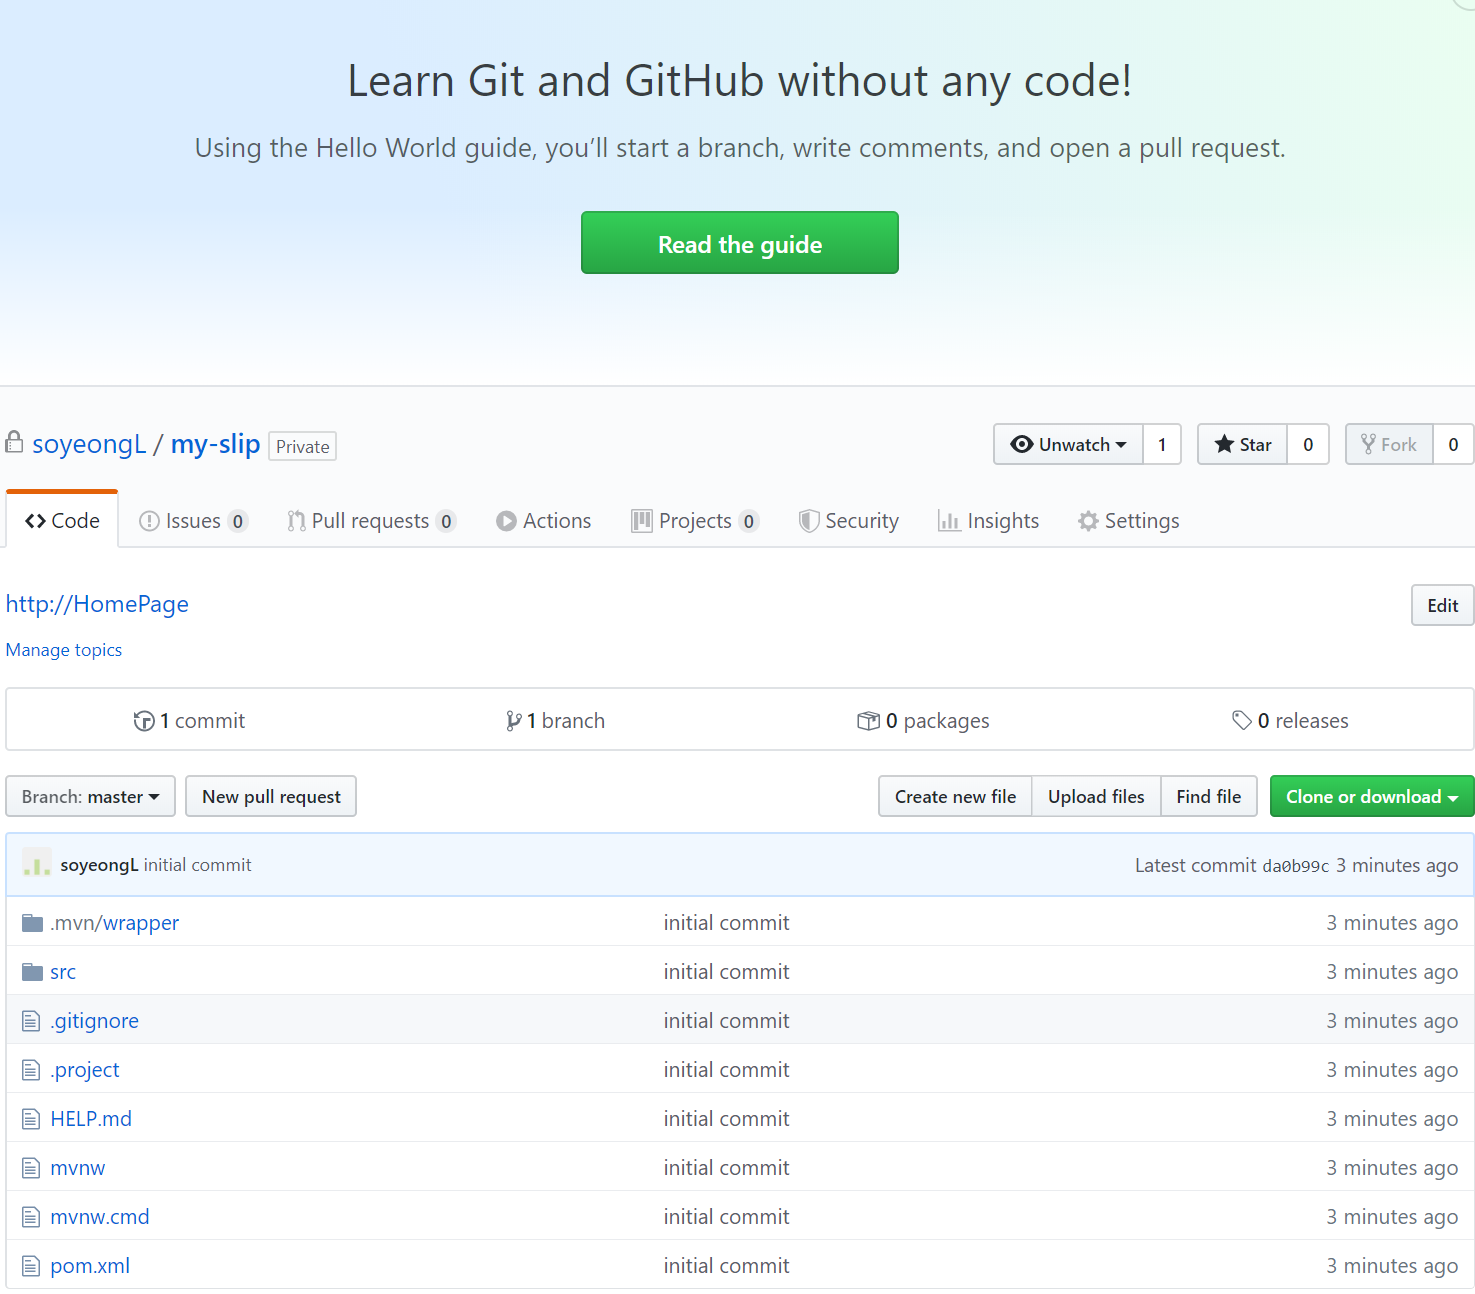This screenshot has width=1475, height=1294.
Task: Open repository Settings tab
Action: pos(1129,521)
